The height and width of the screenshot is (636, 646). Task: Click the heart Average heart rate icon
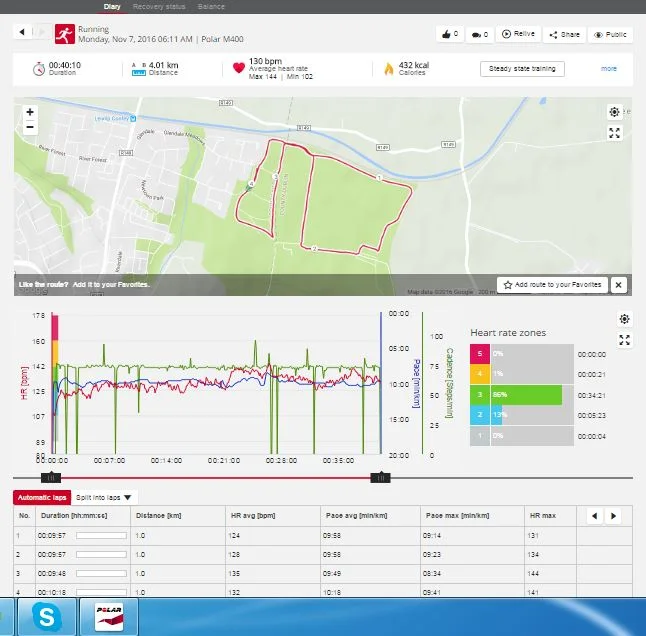239,68
